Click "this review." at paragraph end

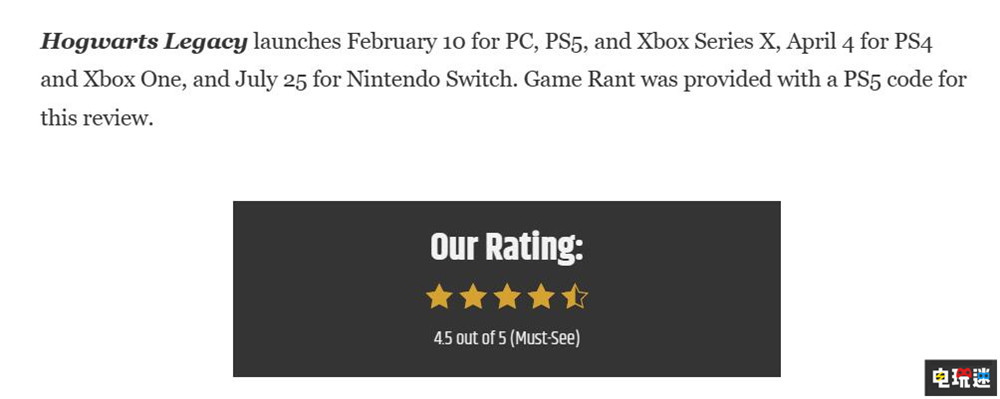click(97, 118)
